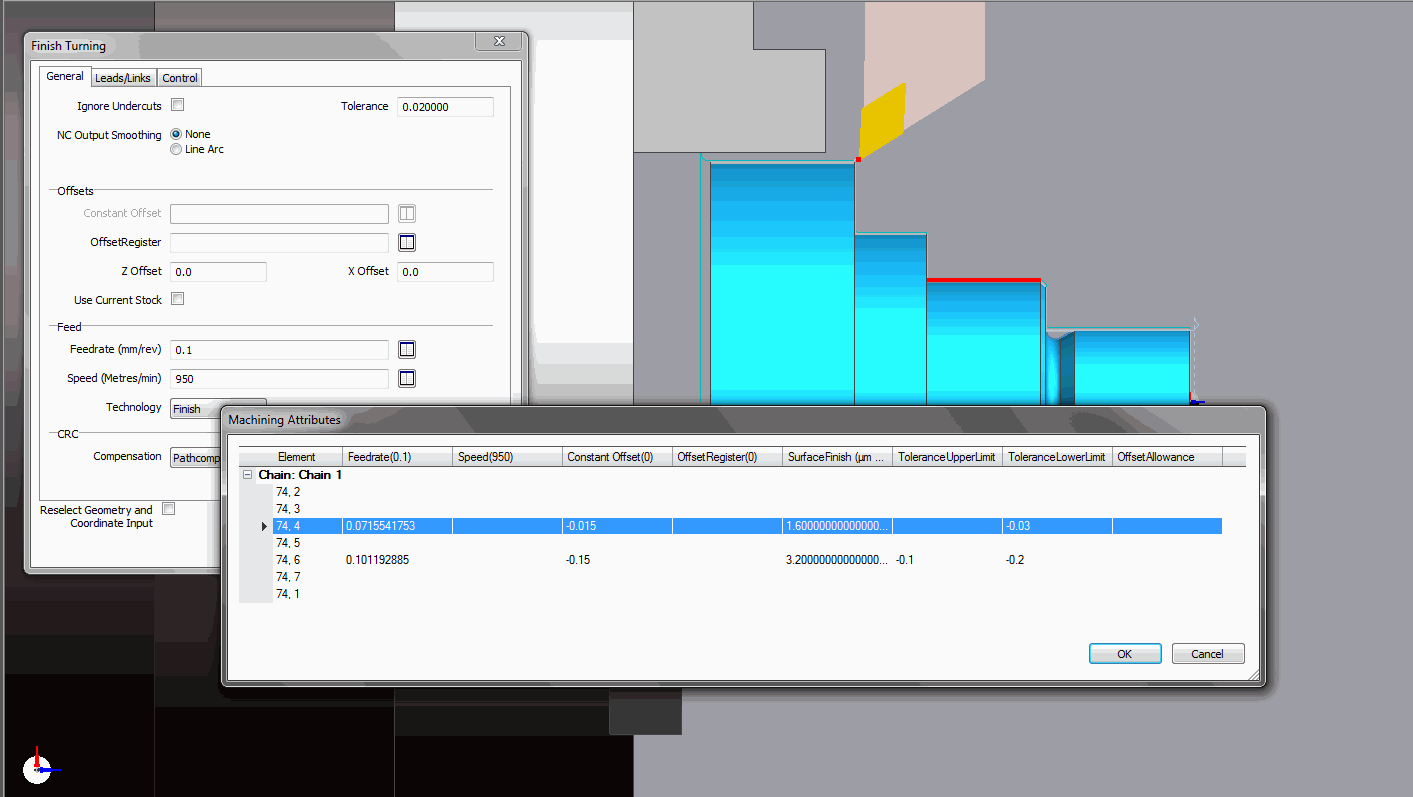Open the Control tab

pos(180,78)
